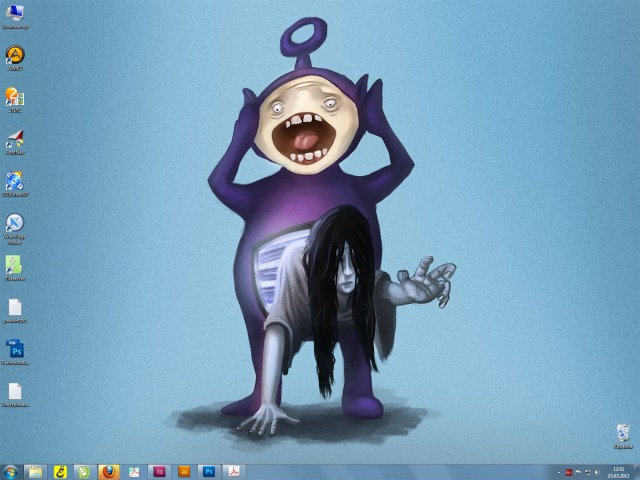Select the Web Page Maker shortcut
Viewport: 640px width, 480px height.
point(15,229)
